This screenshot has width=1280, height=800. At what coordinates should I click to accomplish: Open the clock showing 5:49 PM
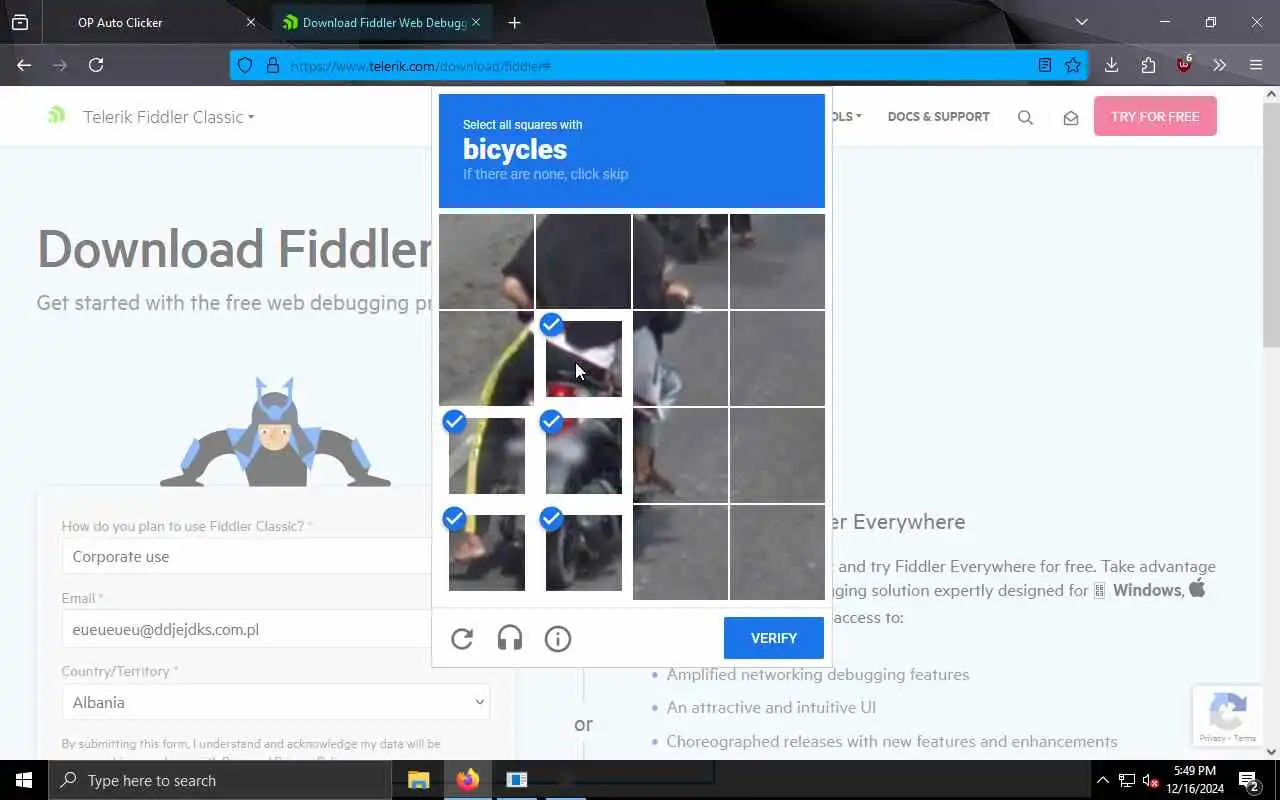1194,780
